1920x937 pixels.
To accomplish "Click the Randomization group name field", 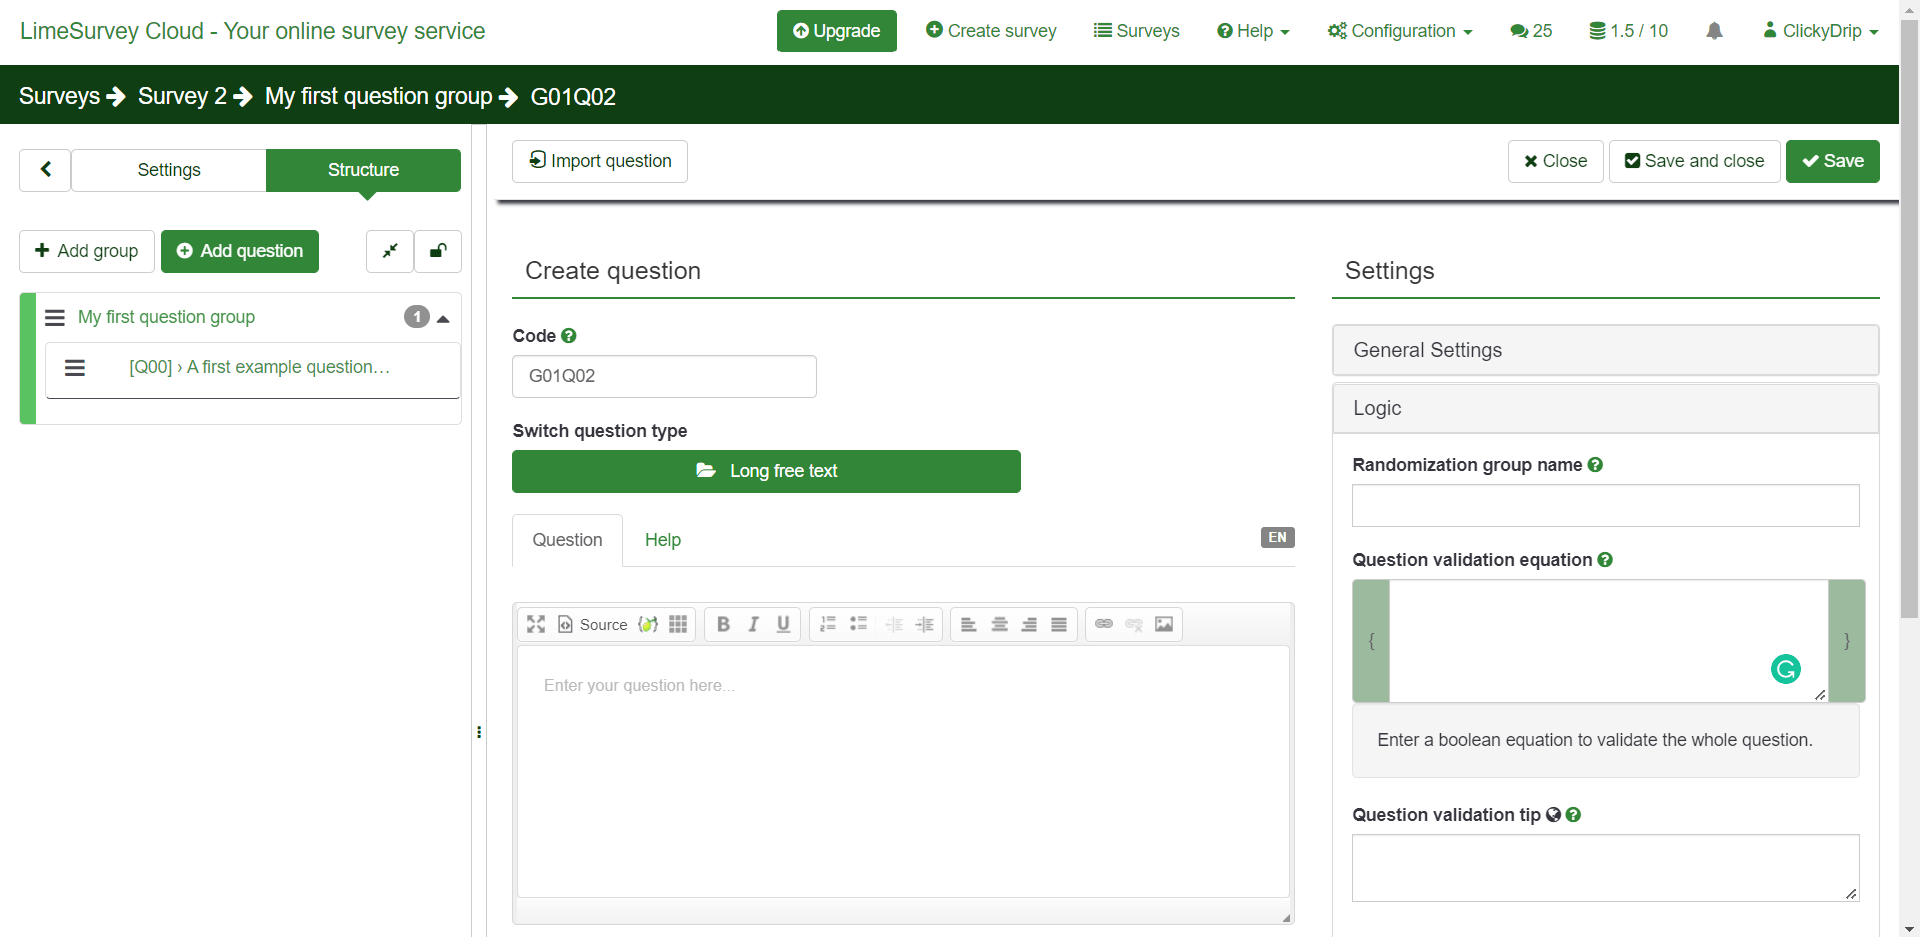I will [1605, 505].
